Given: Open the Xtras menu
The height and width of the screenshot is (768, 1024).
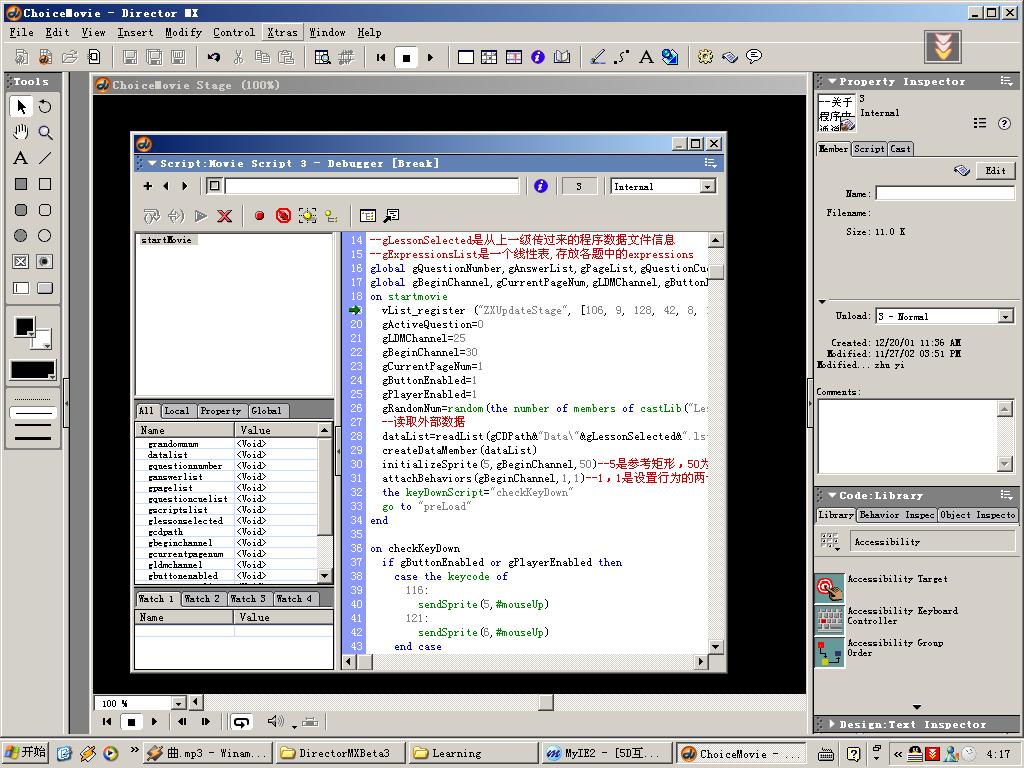Looking at the screenshot, I should click(x=282, y=33).
